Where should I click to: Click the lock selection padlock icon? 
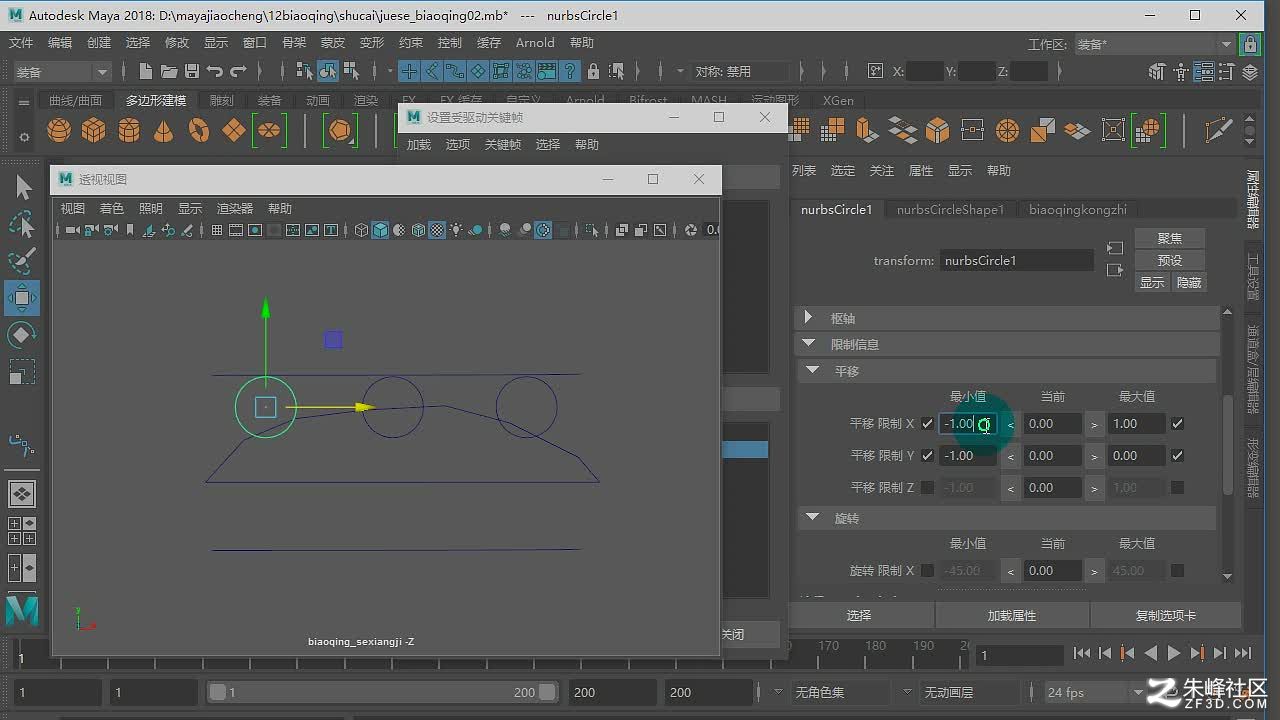click(594, 71)
